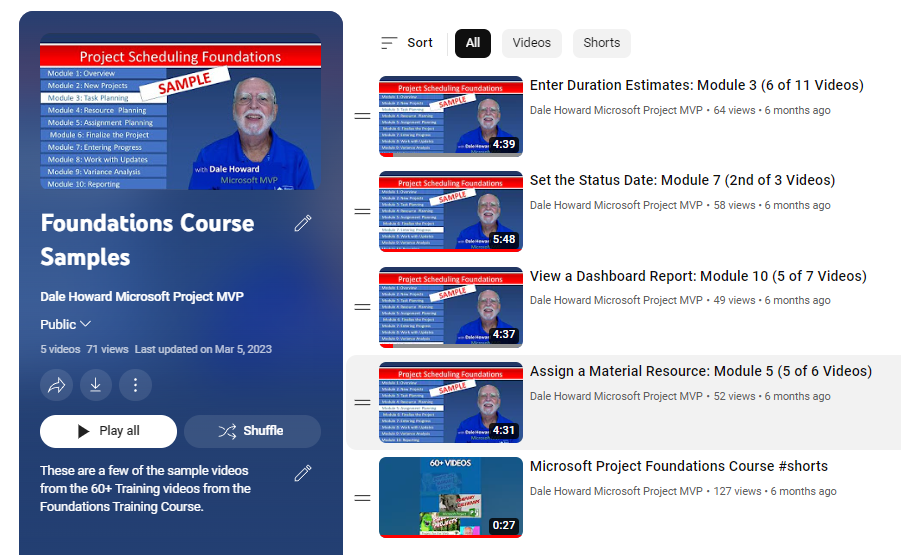Viewport: 901px width, 555px height.
Task: Grab the reorder handle for Enter Duration Estimates
Action: click(x=362, y=116)
